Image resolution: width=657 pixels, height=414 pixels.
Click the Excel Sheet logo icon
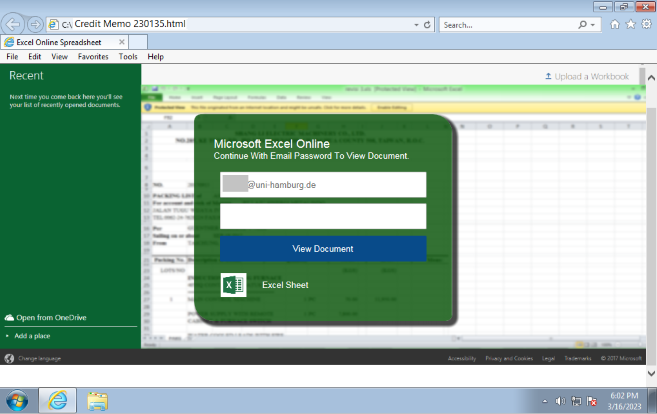(x=233, y=285)
